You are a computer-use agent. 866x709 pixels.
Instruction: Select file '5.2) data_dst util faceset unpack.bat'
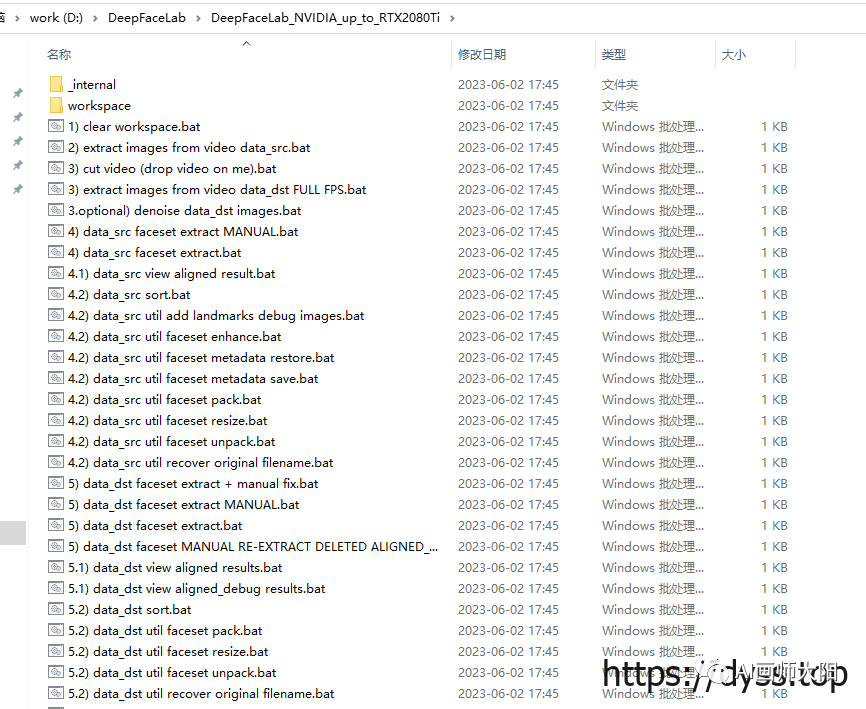[x=172, y=673]
